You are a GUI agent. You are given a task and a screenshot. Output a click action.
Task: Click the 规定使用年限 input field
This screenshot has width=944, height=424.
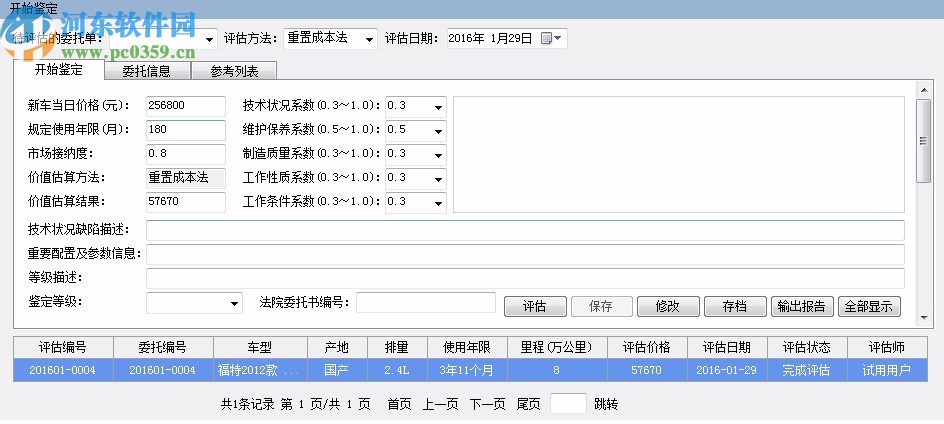(185, 130)
